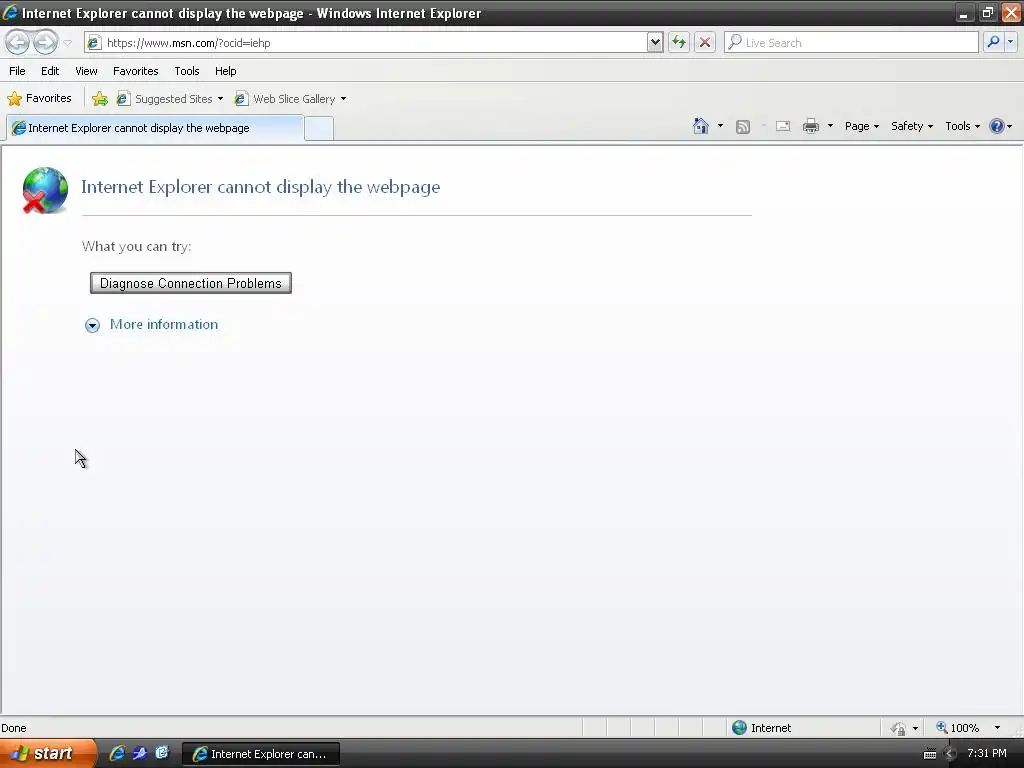
Task: Open a new blank tab
Action: [x=319, y=129]
